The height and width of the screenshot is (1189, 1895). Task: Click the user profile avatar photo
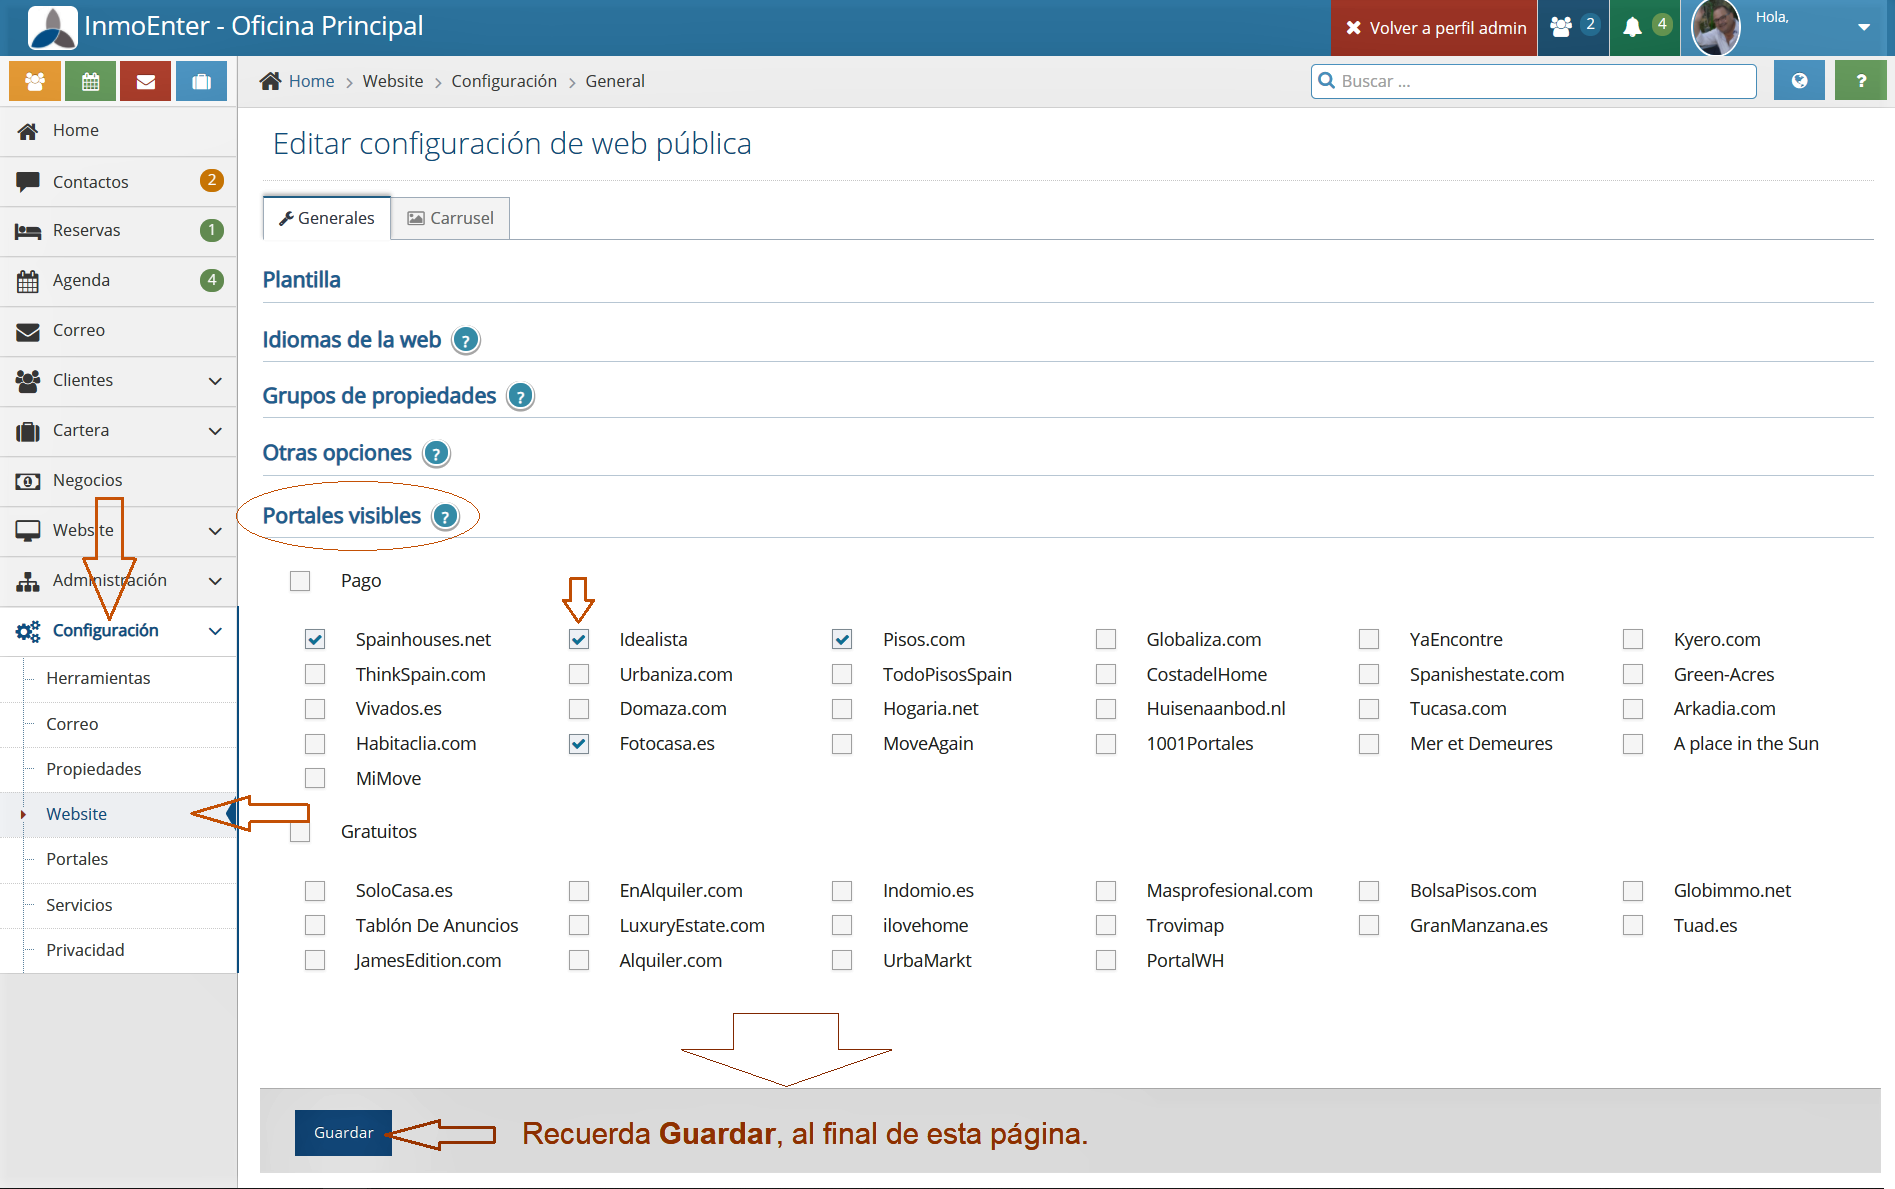(1716, 27)
